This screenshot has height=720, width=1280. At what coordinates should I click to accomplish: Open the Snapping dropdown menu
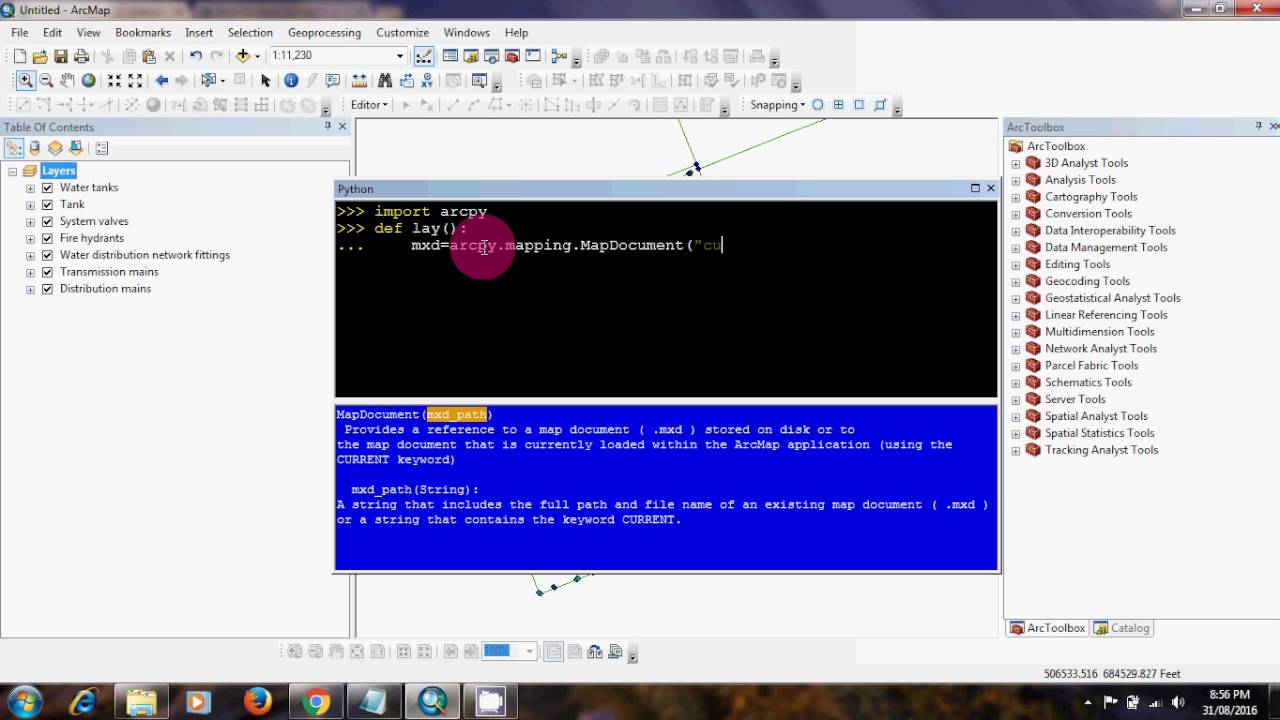pos(777,105)
